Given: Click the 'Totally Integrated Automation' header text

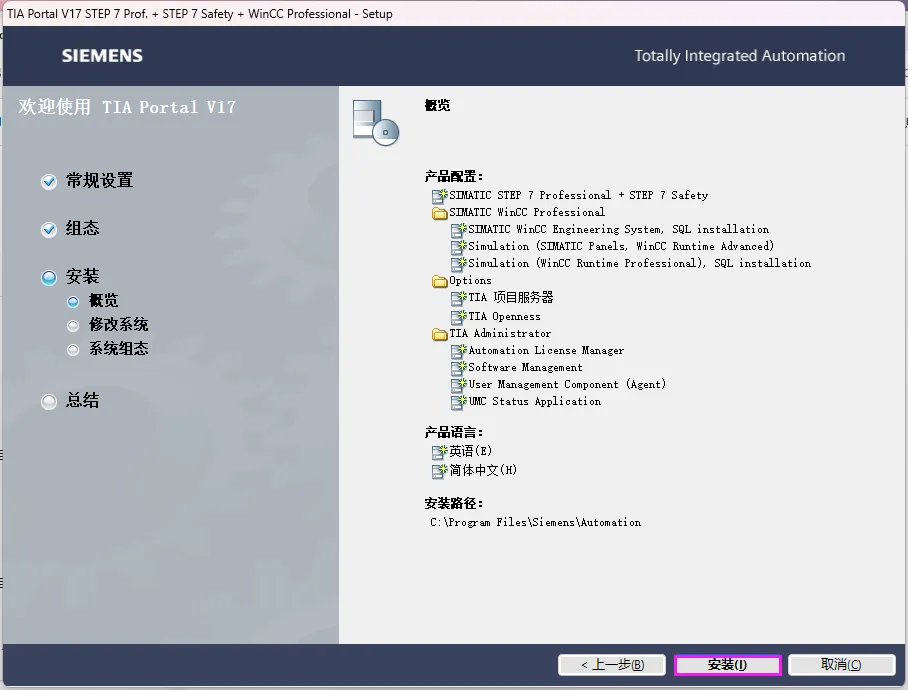Looking at the screenshot, I should [739, 56].
